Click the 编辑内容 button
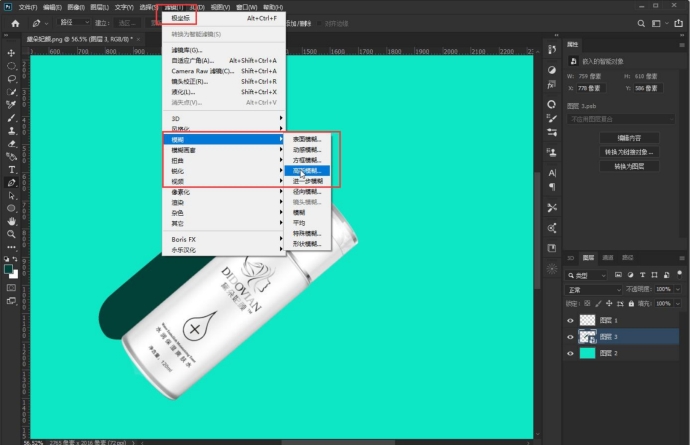 coord(629,138)
